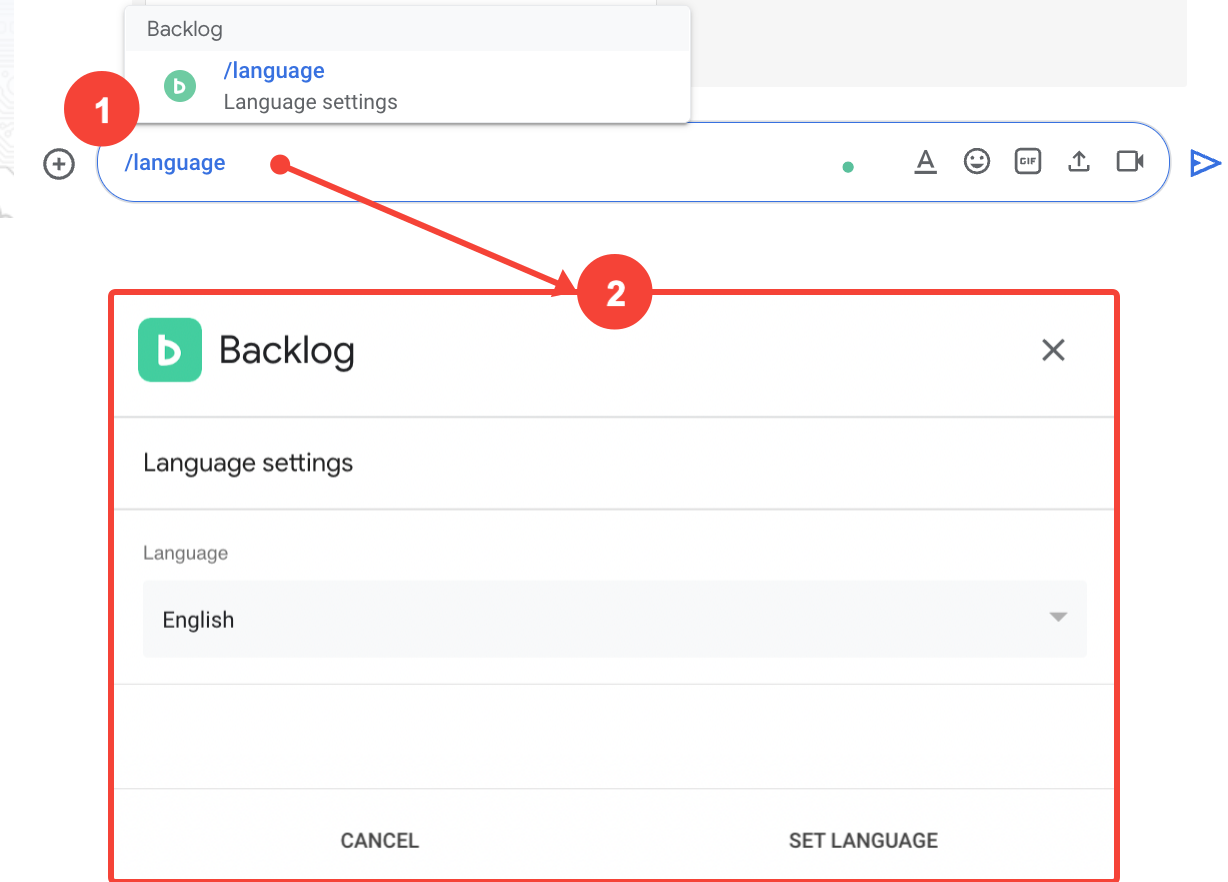Click the "Backlog" title in the dialog
The height and width of the screenshot is (882, 1228).
click(287, 350)
